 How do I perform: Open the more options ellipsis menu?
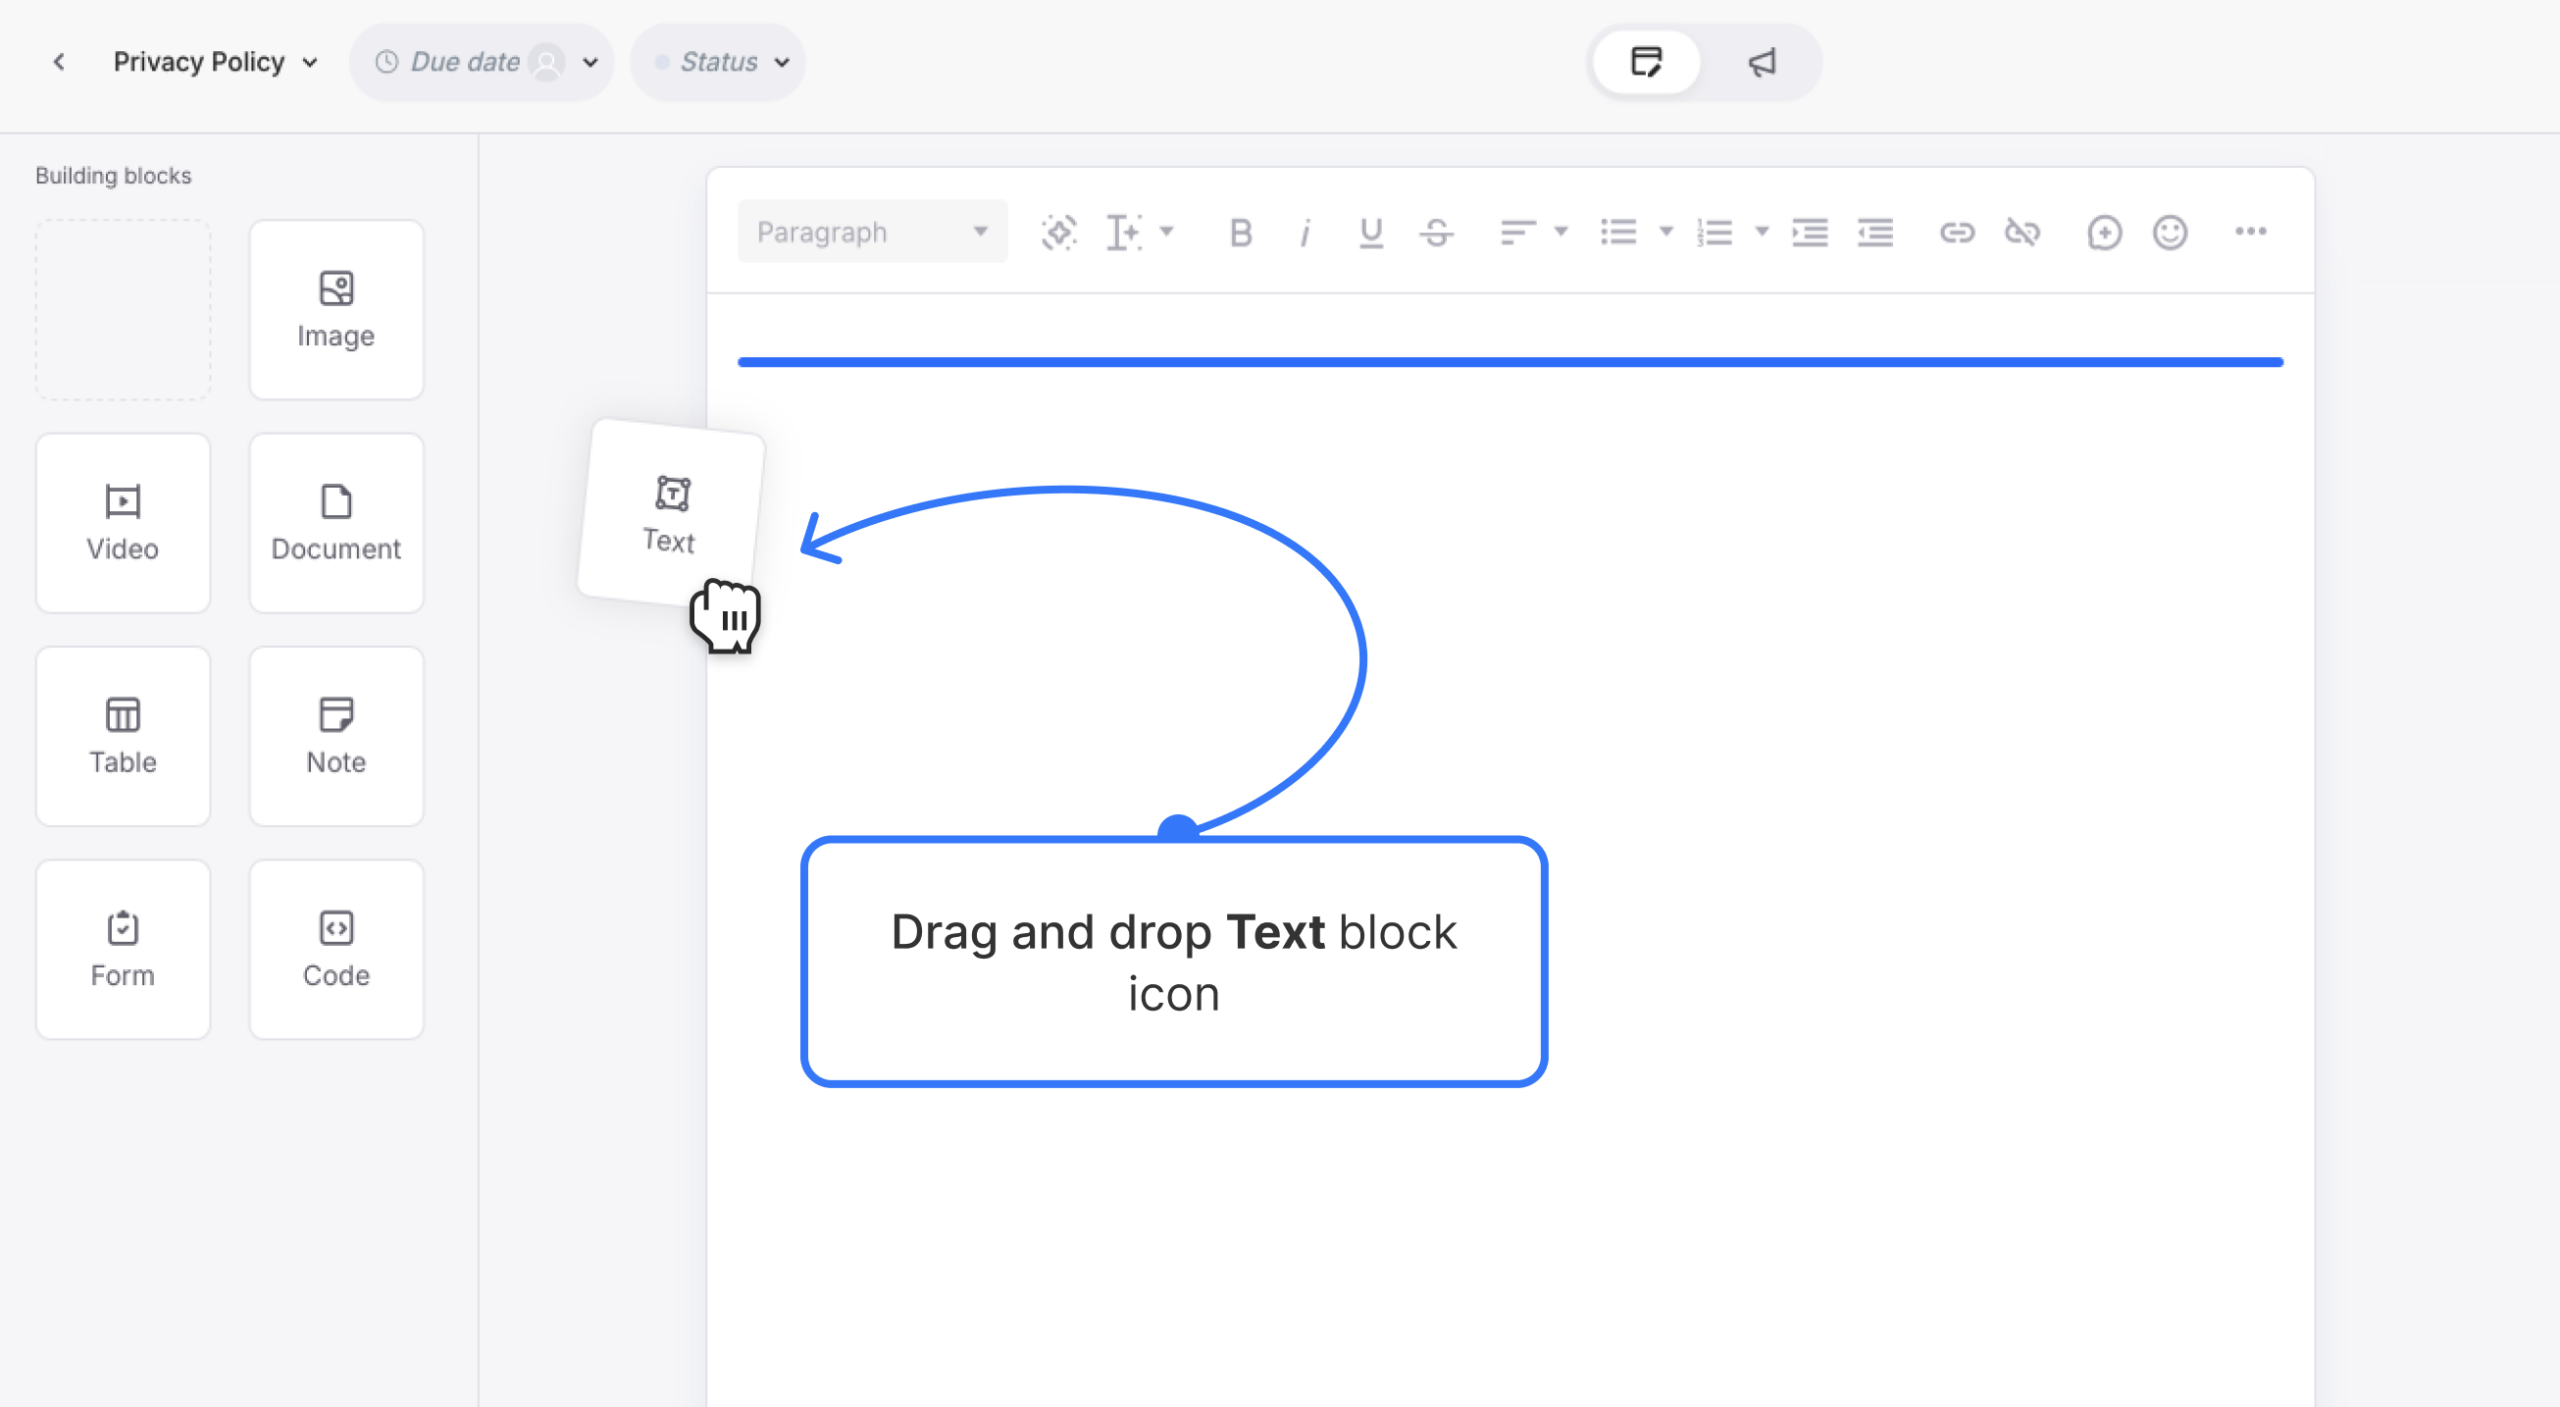2252,232
